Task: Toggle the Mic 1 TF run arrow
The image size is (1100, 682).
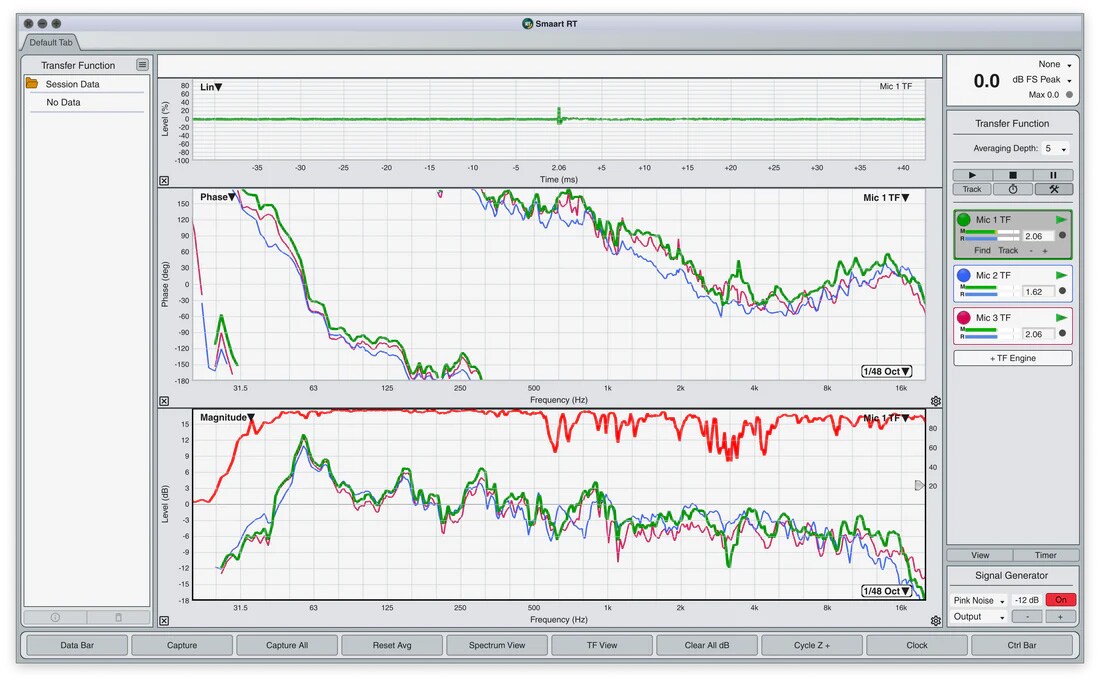Action: (1061, 220)
